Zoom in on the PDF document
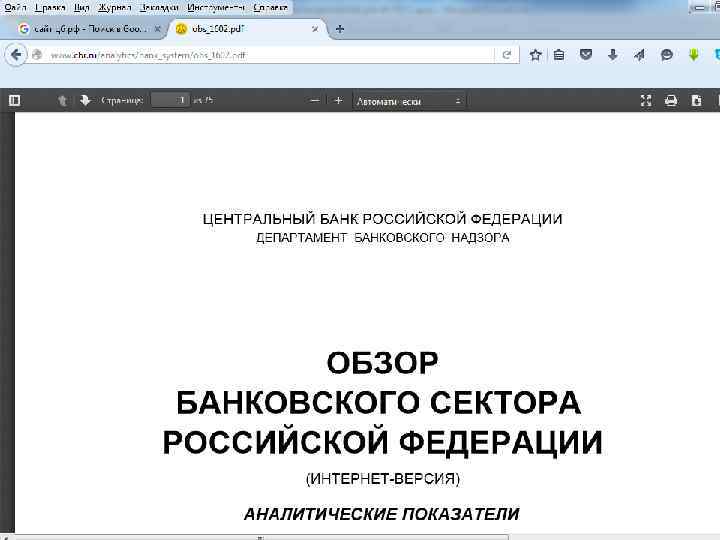This screenshot has width=720, height=540. [x=338, y=100]
